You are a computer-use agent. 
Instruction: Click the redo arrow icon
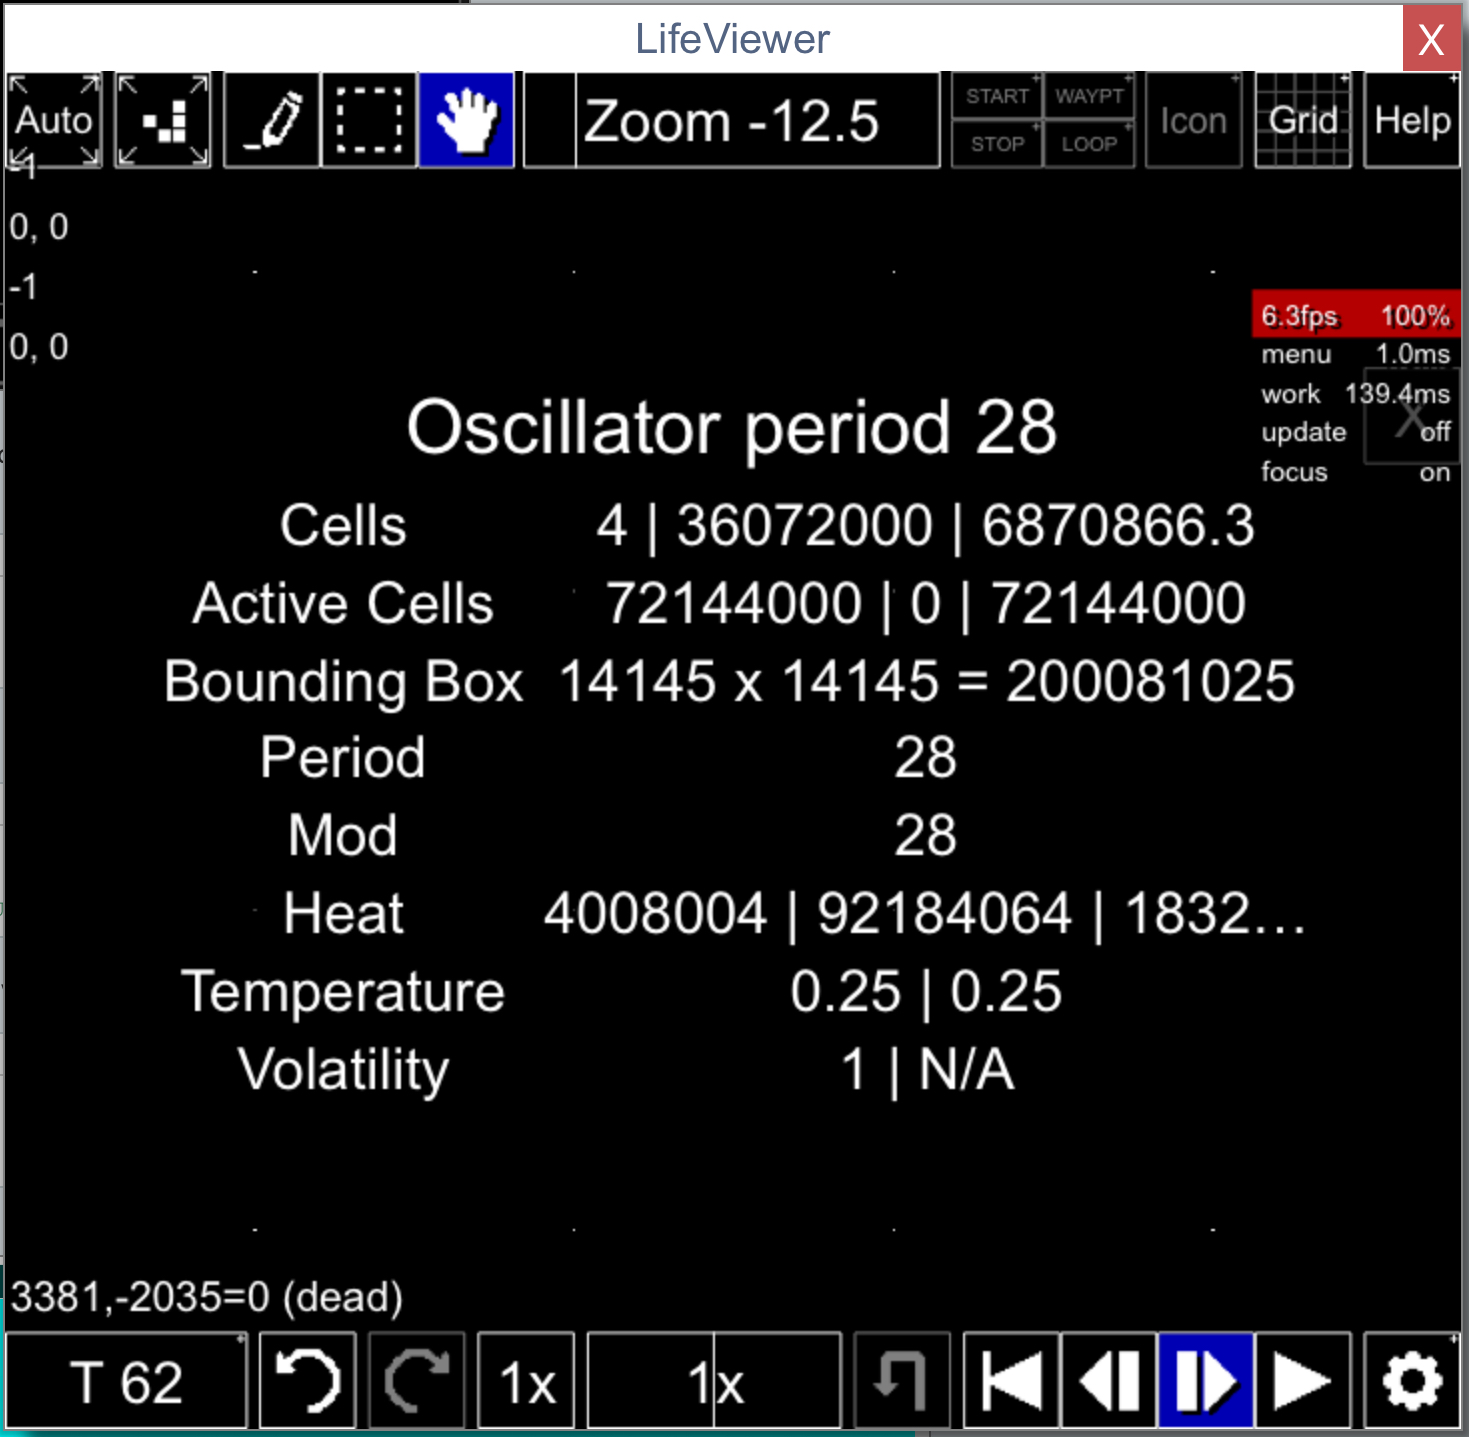pos(417,1381)
